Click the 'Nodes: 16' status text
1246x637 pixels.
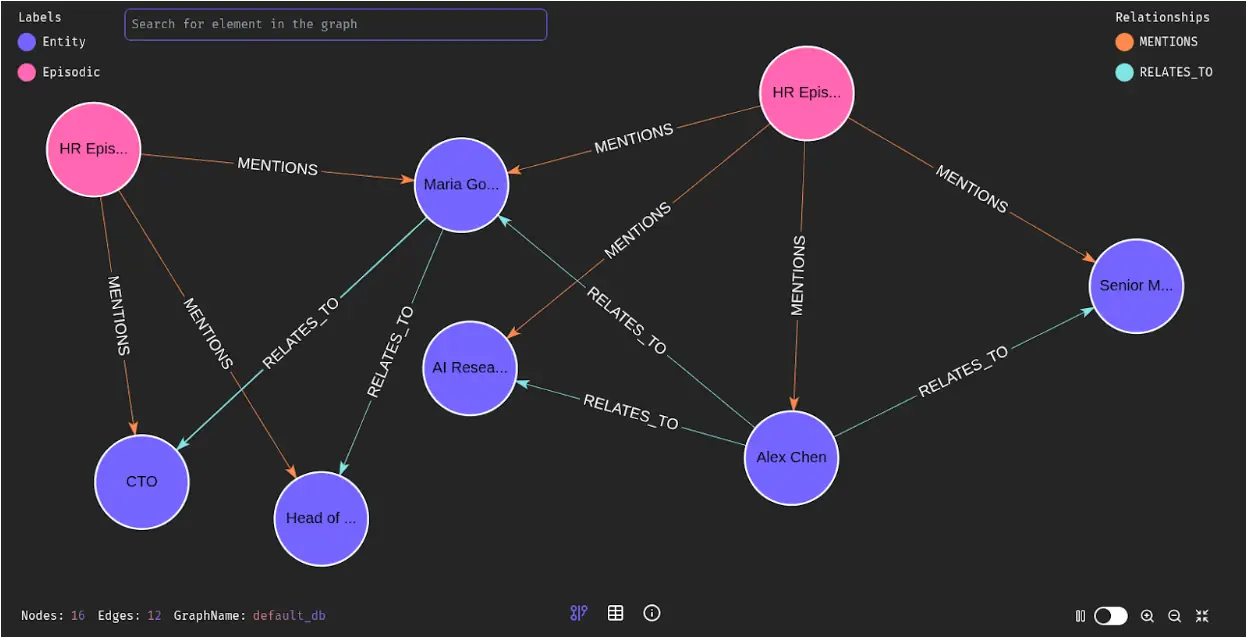[53, 615]
